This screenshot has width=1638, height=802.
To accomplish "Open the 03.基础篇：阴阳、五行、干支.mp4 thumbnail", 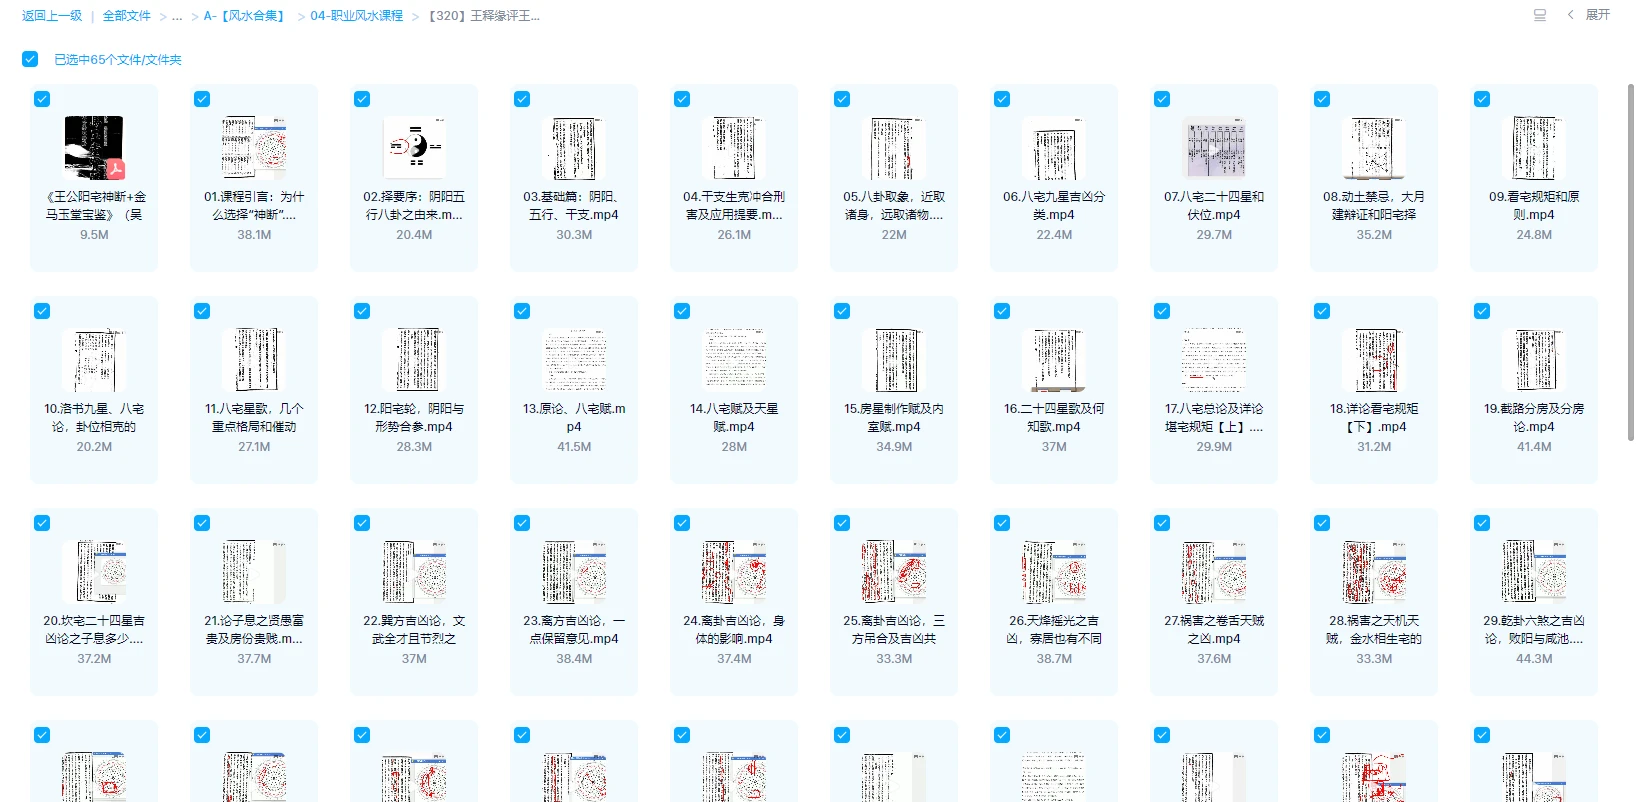I will 574,147.
